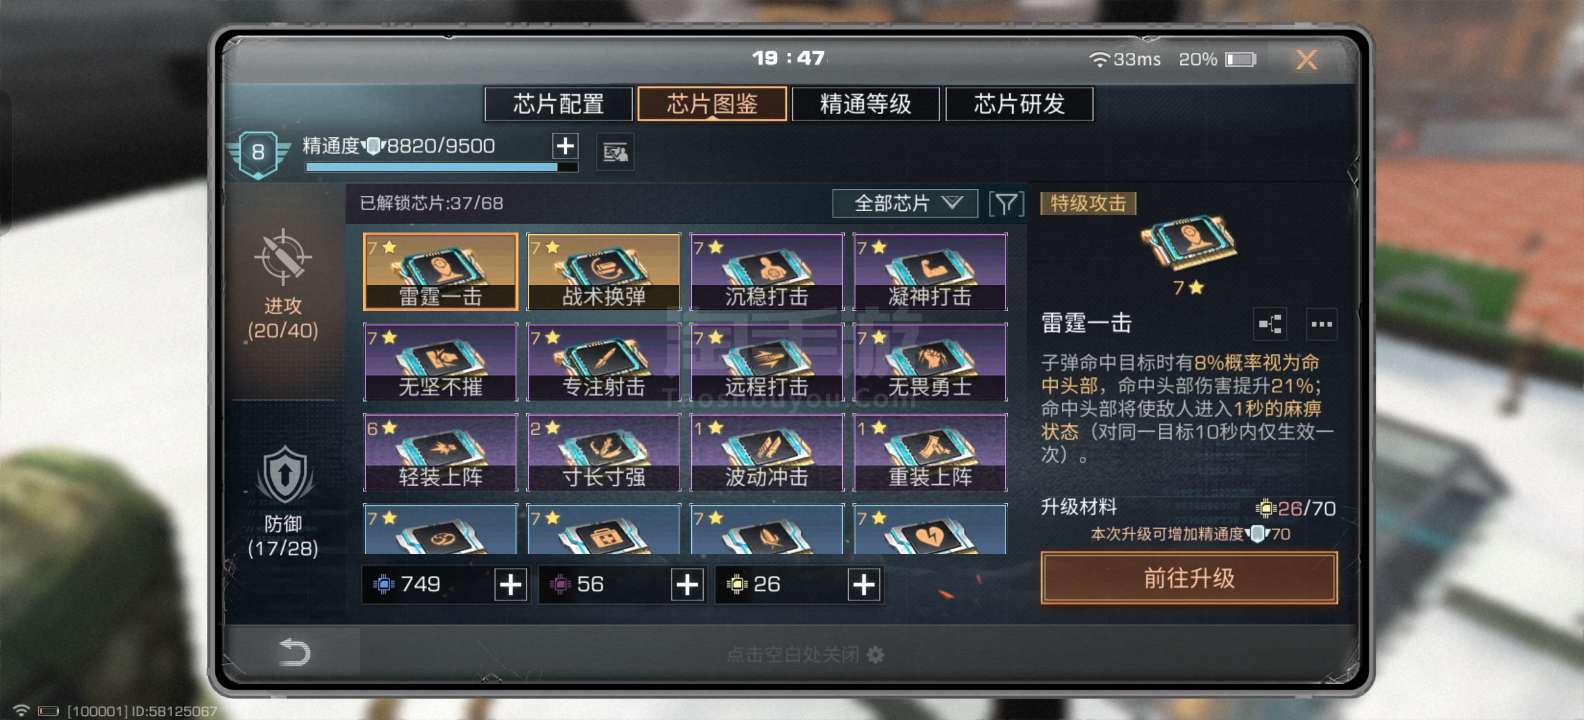Click the 前往升级 upgrade button
Viewport: 1584px width, 720px height.
coord(1189,578)
